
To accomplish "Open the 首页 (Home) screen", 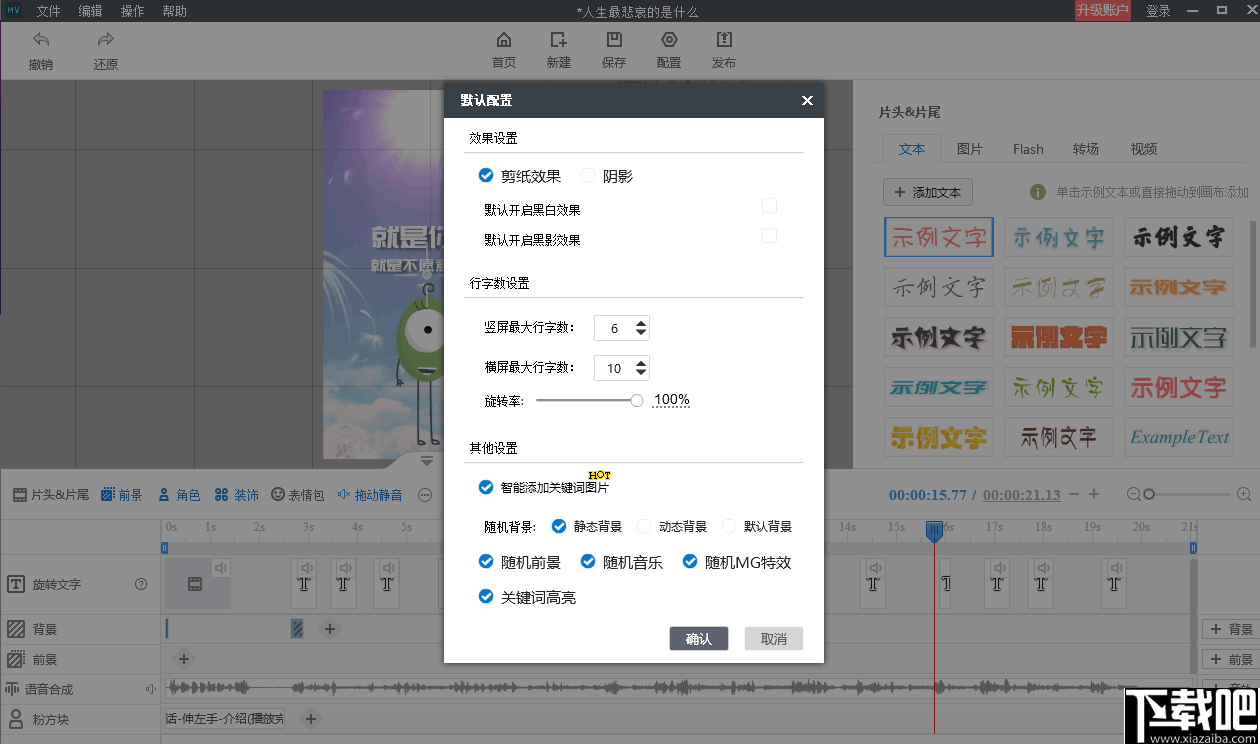I will pyautogui.click(x=503, y=48).
